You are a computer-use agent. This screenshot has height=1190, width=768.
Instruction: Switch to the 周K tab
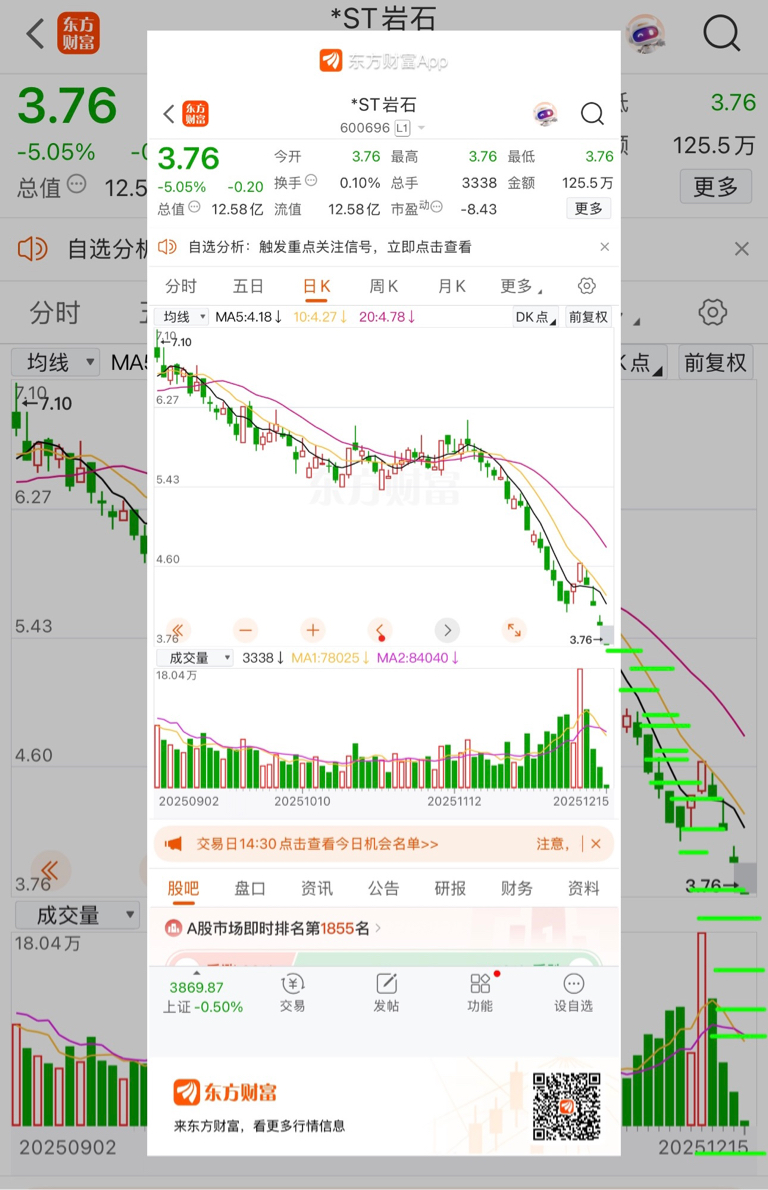(x=383, y=286)
